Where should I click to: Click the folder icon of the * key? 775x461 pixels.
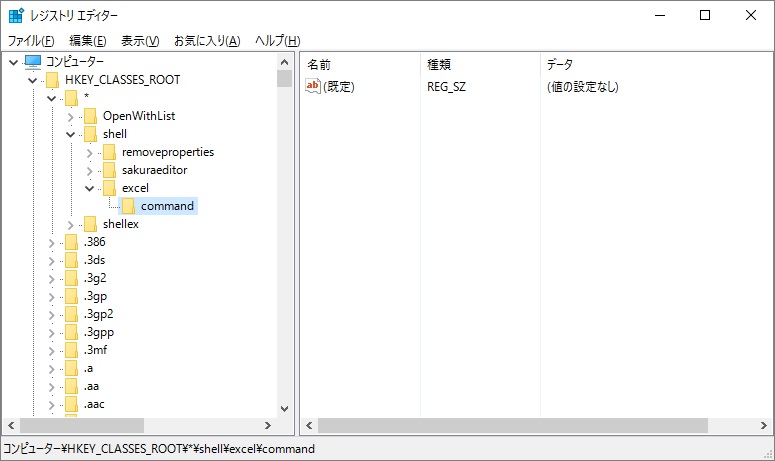[72, 98]
